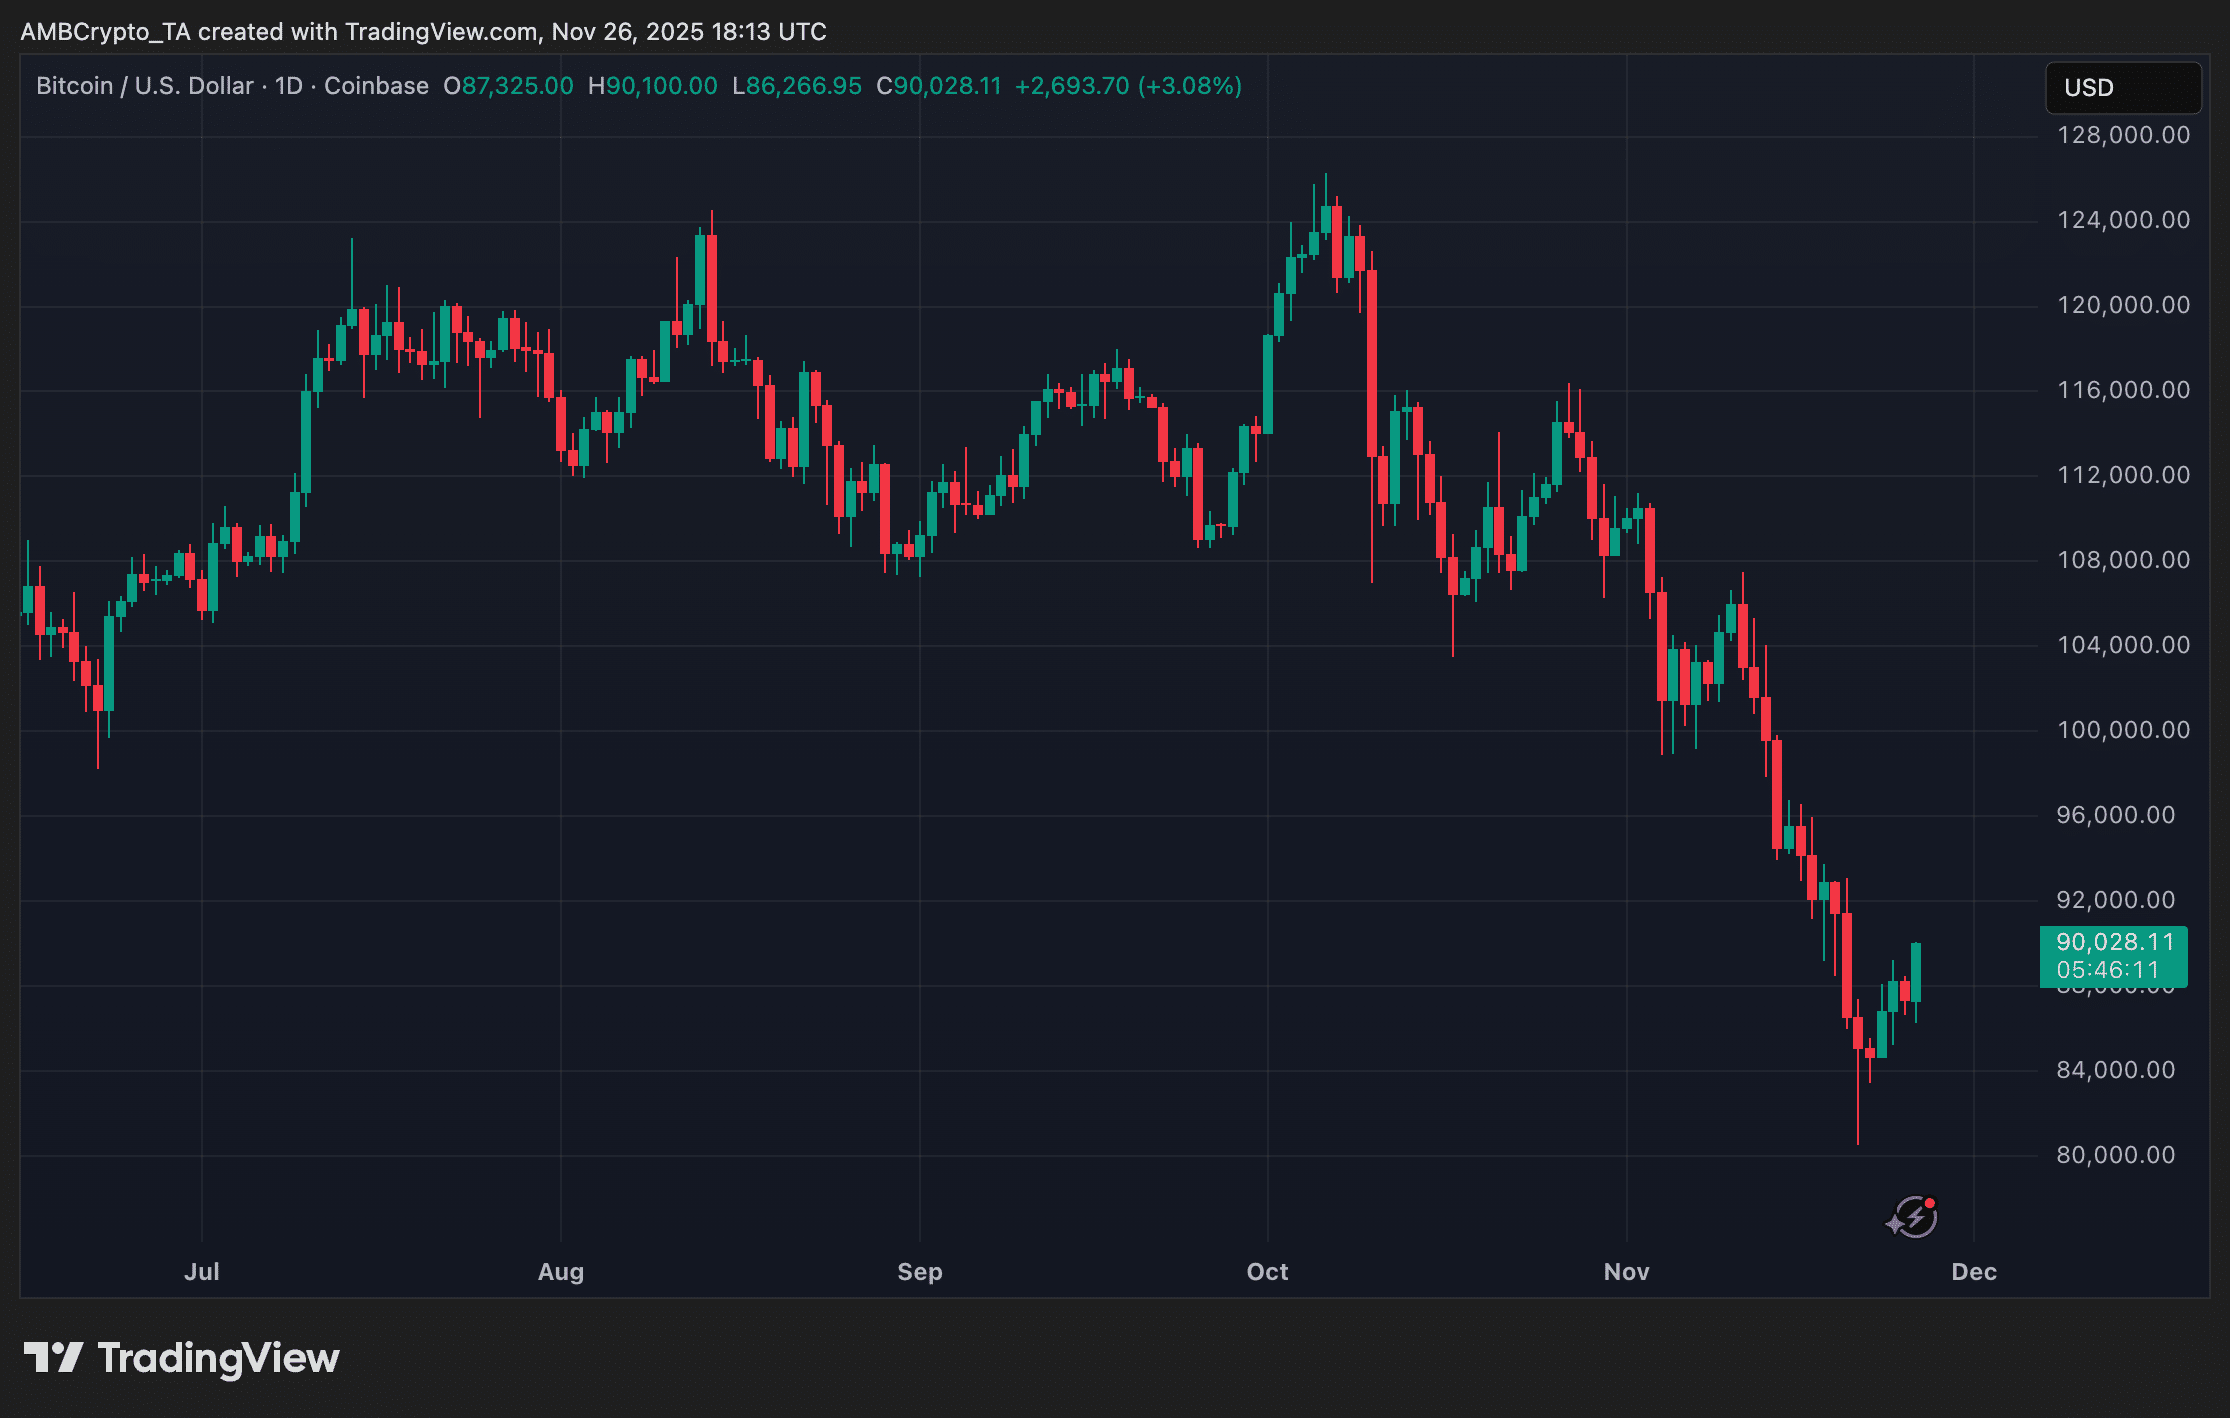This screenshot has height=1418, width=2230.
Task: Click the 100,000.00 price scale label
Action: tap(2122, 730)
